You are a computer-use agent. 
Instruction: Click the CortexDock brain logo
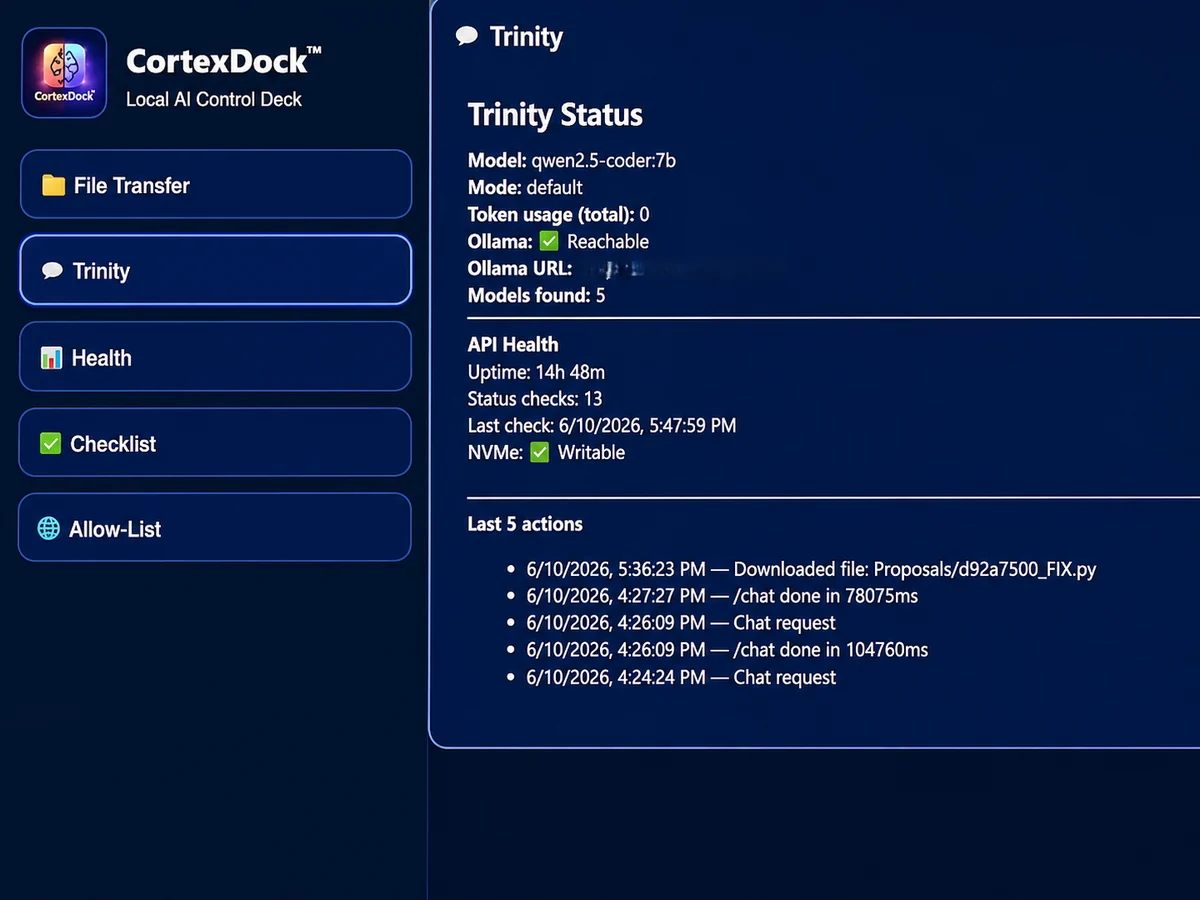coord(64,73)
